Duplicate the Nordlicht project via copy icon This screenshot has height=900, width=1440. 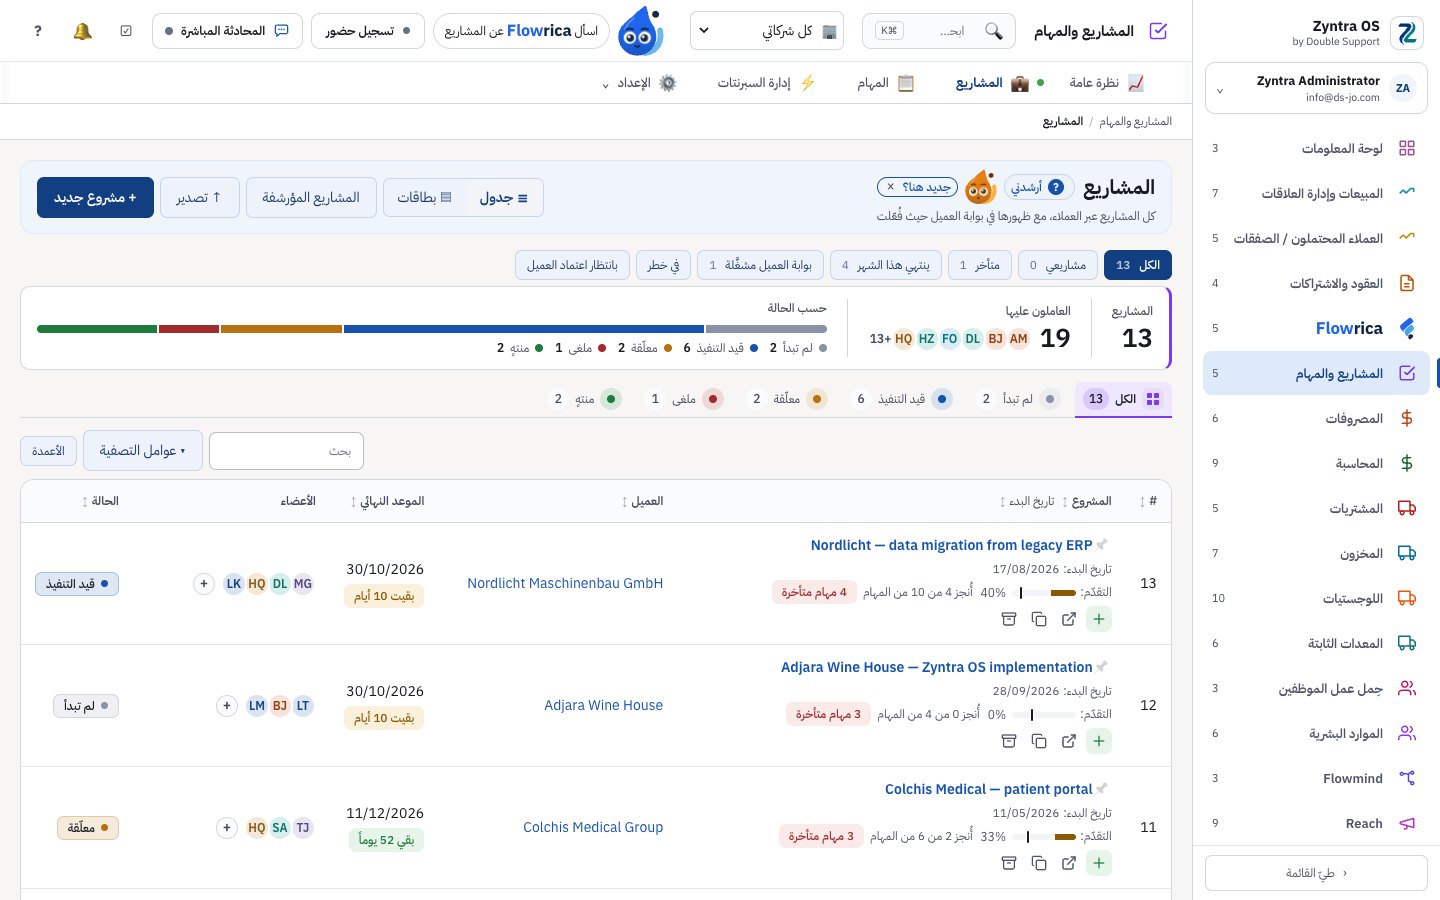1039,619
